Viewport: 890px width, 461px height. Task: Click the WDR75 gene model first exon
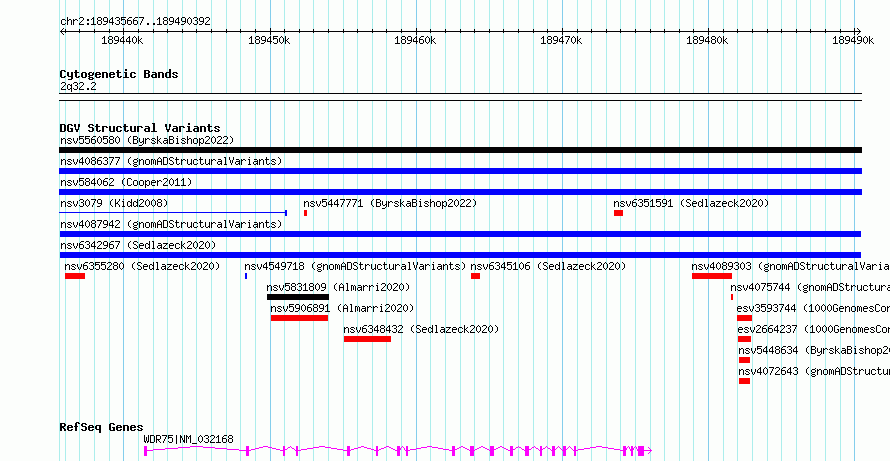click(145, 451)
